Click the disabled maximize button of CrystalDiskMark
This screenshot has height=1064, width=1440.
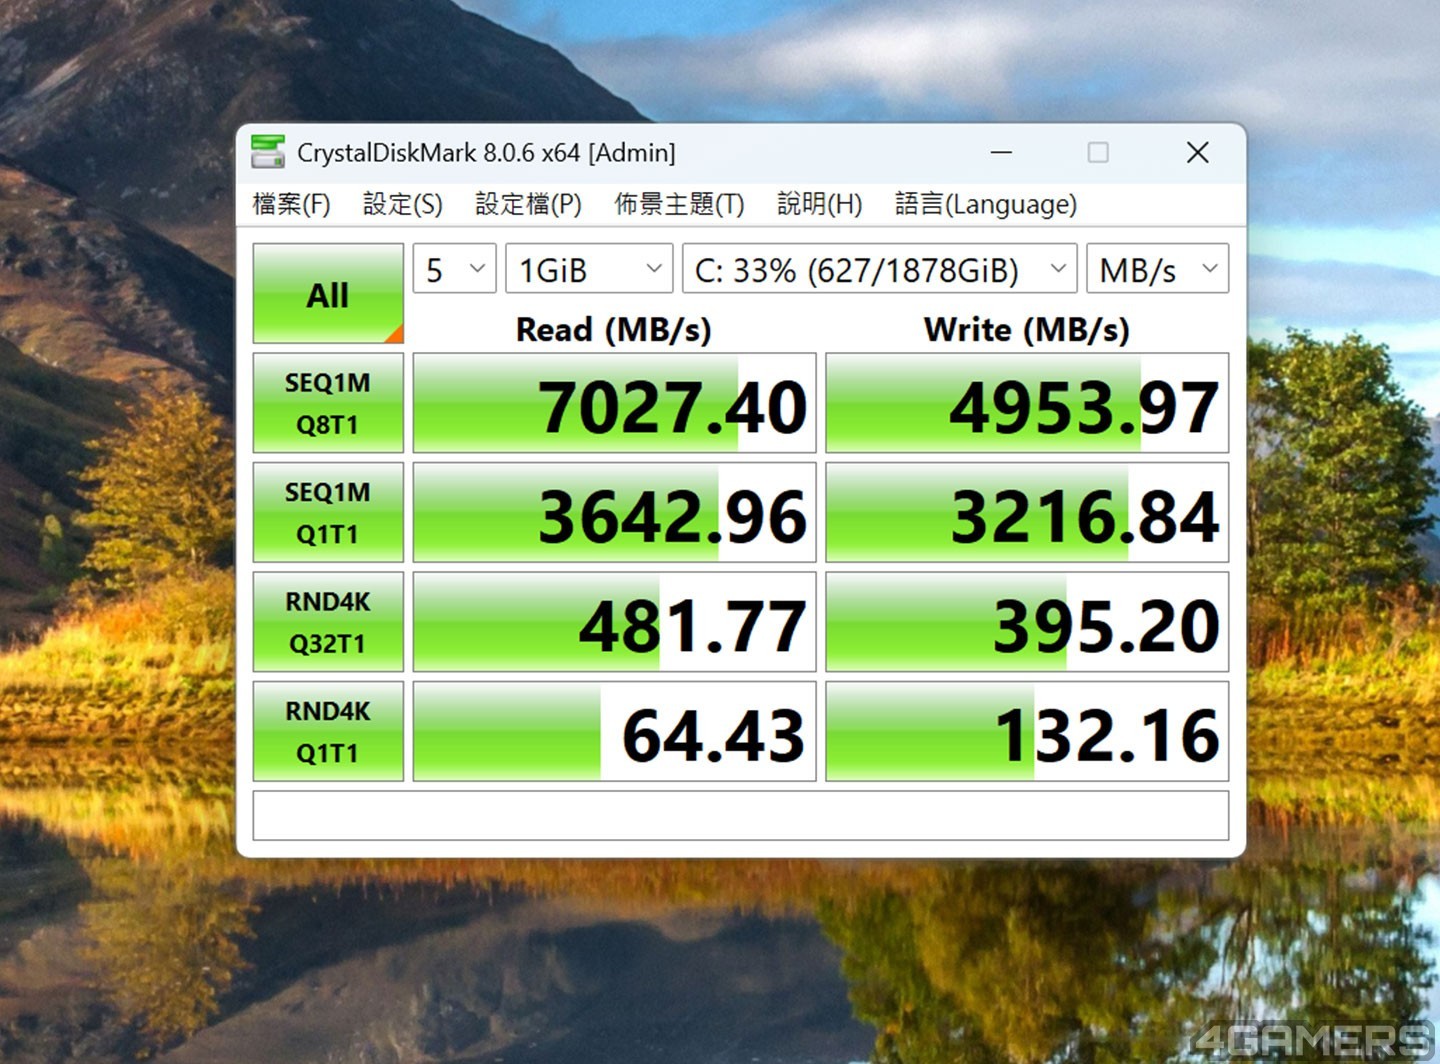1098,152
